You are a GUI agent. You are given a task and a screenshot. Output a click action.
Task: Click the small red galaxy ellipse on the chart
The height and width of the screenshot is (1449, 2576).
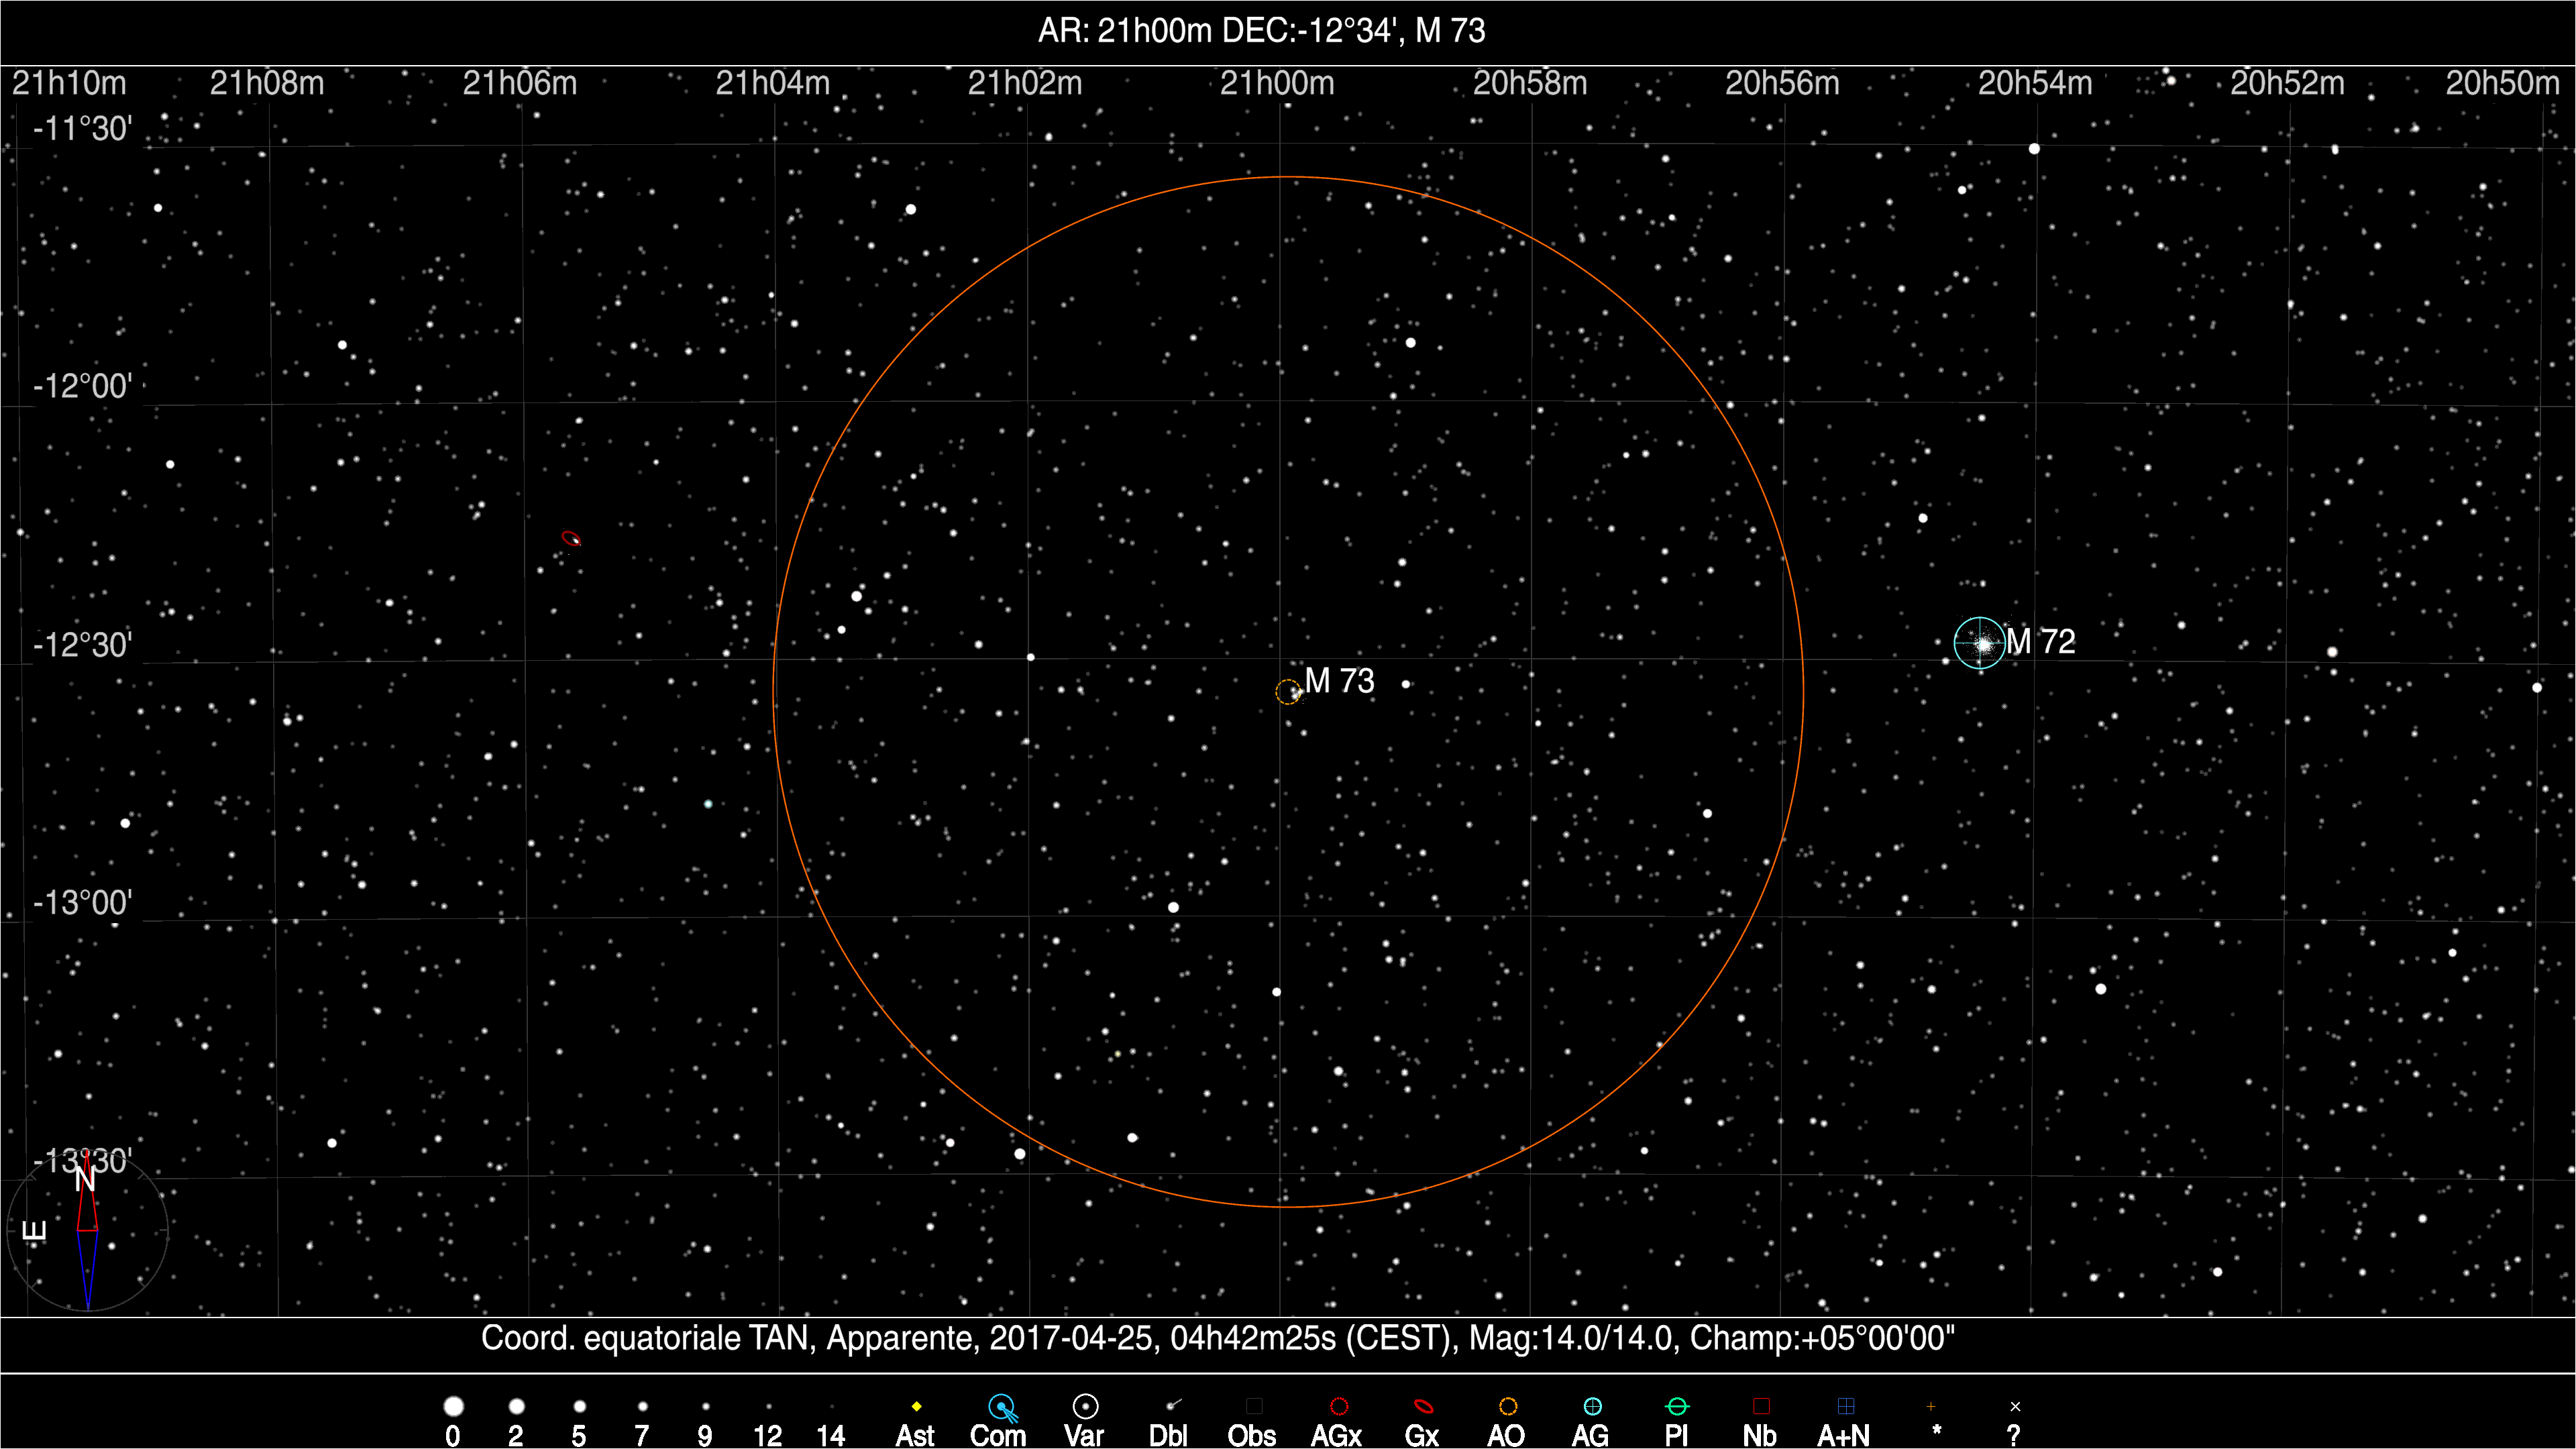coord(571,539)
